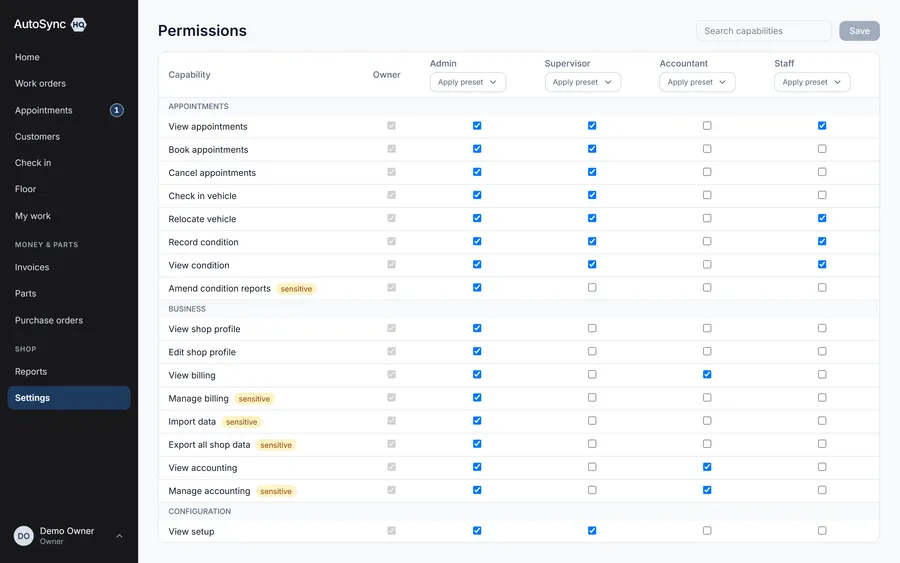Focus the Search capabilities field

click(763, 31)
